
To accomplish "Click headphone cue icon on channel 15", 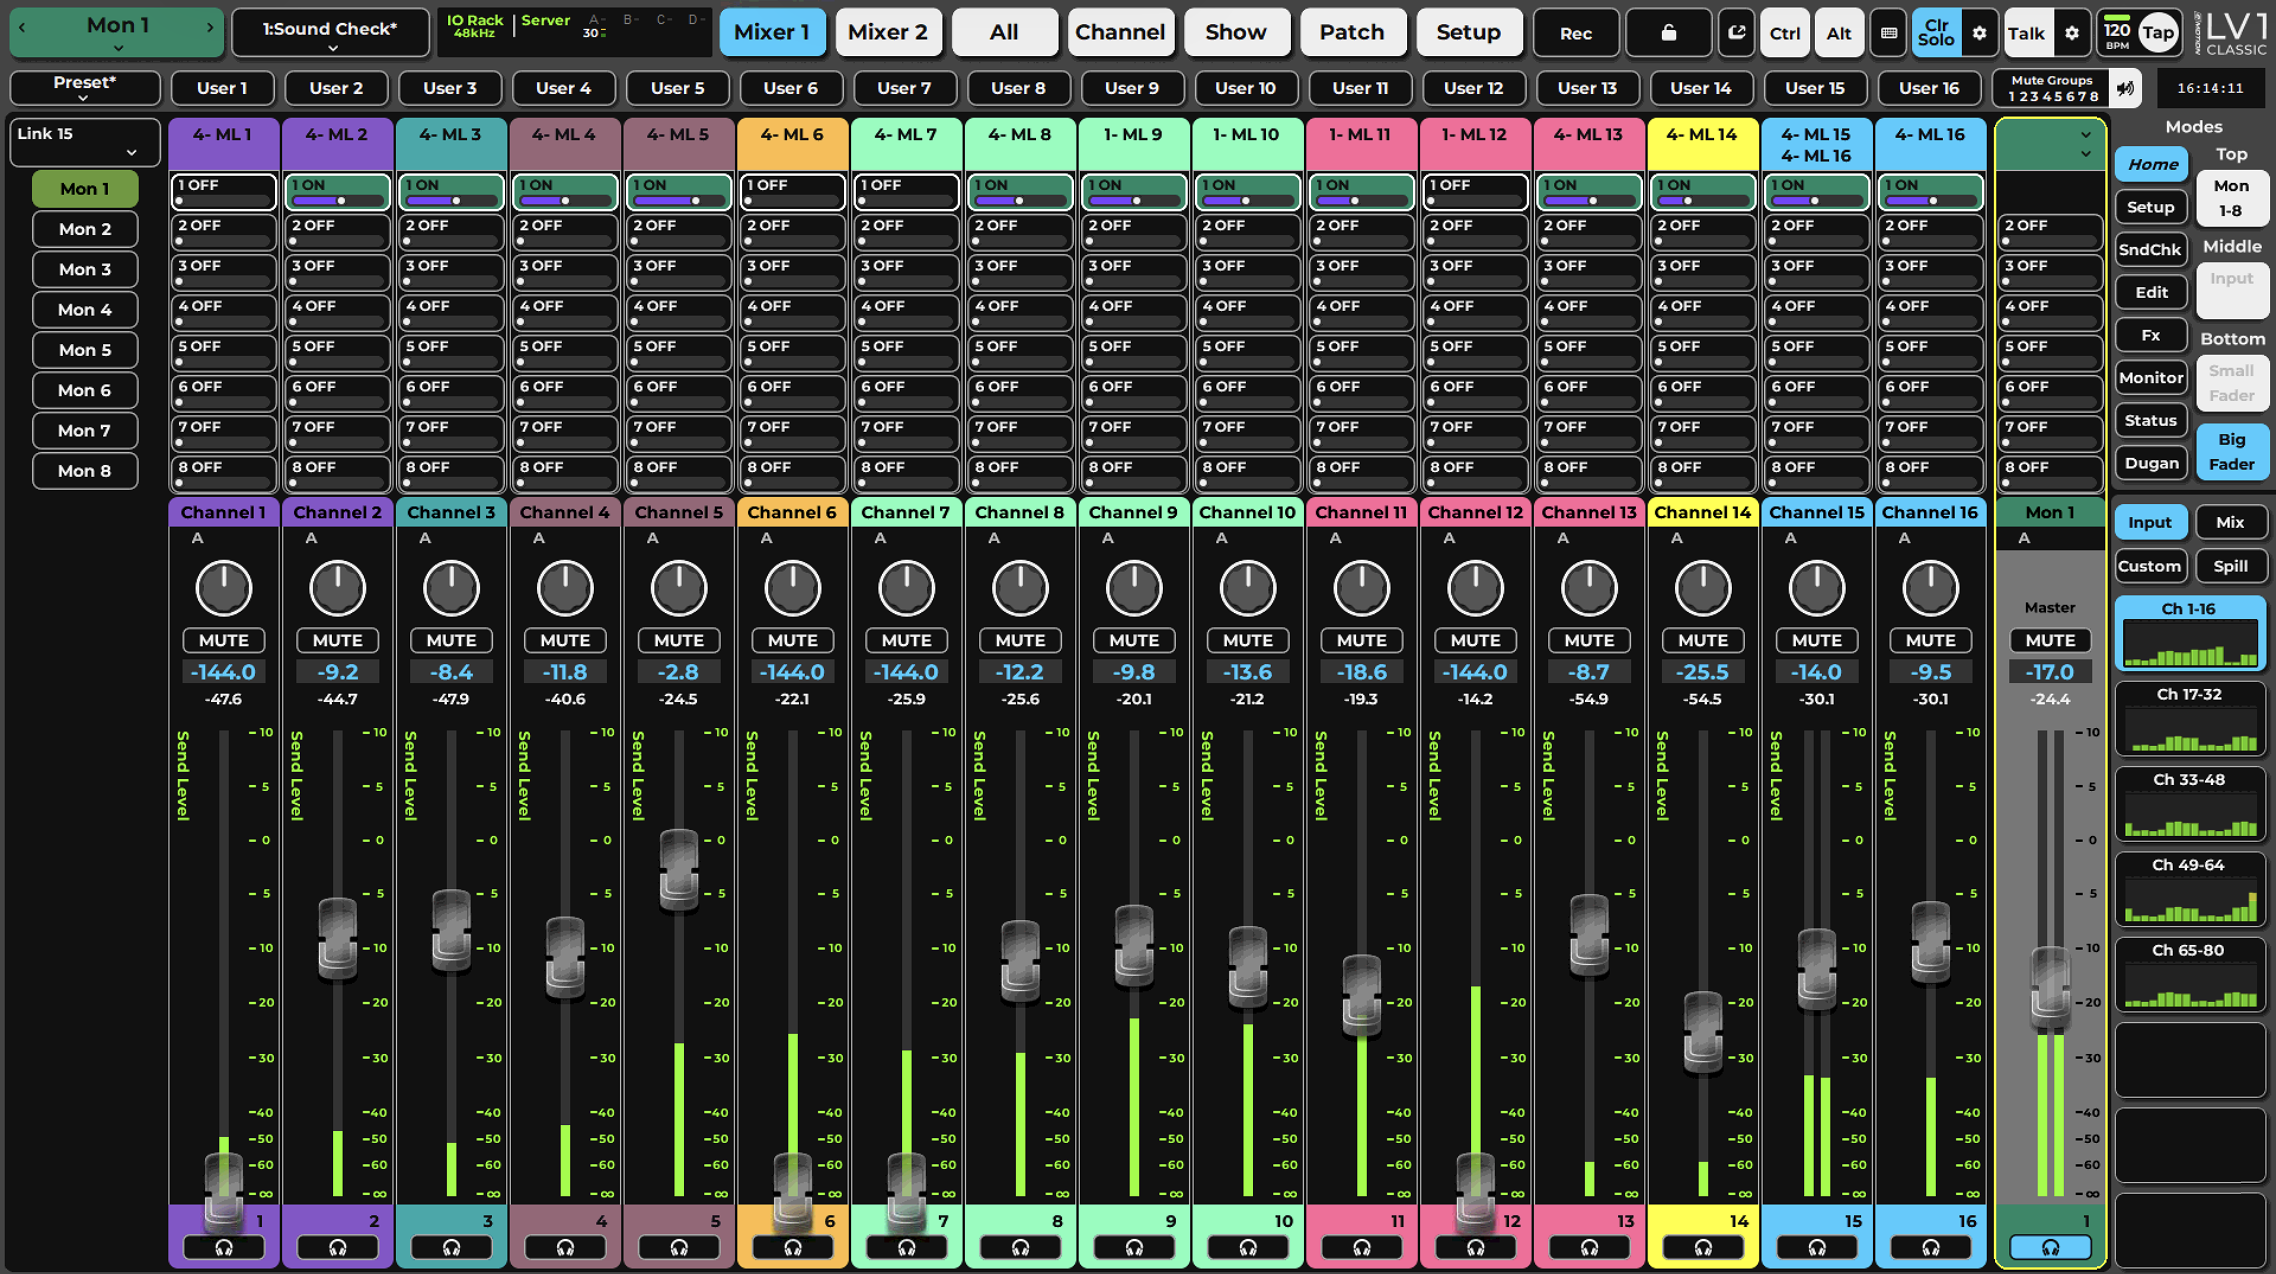I will 1817,1247.
